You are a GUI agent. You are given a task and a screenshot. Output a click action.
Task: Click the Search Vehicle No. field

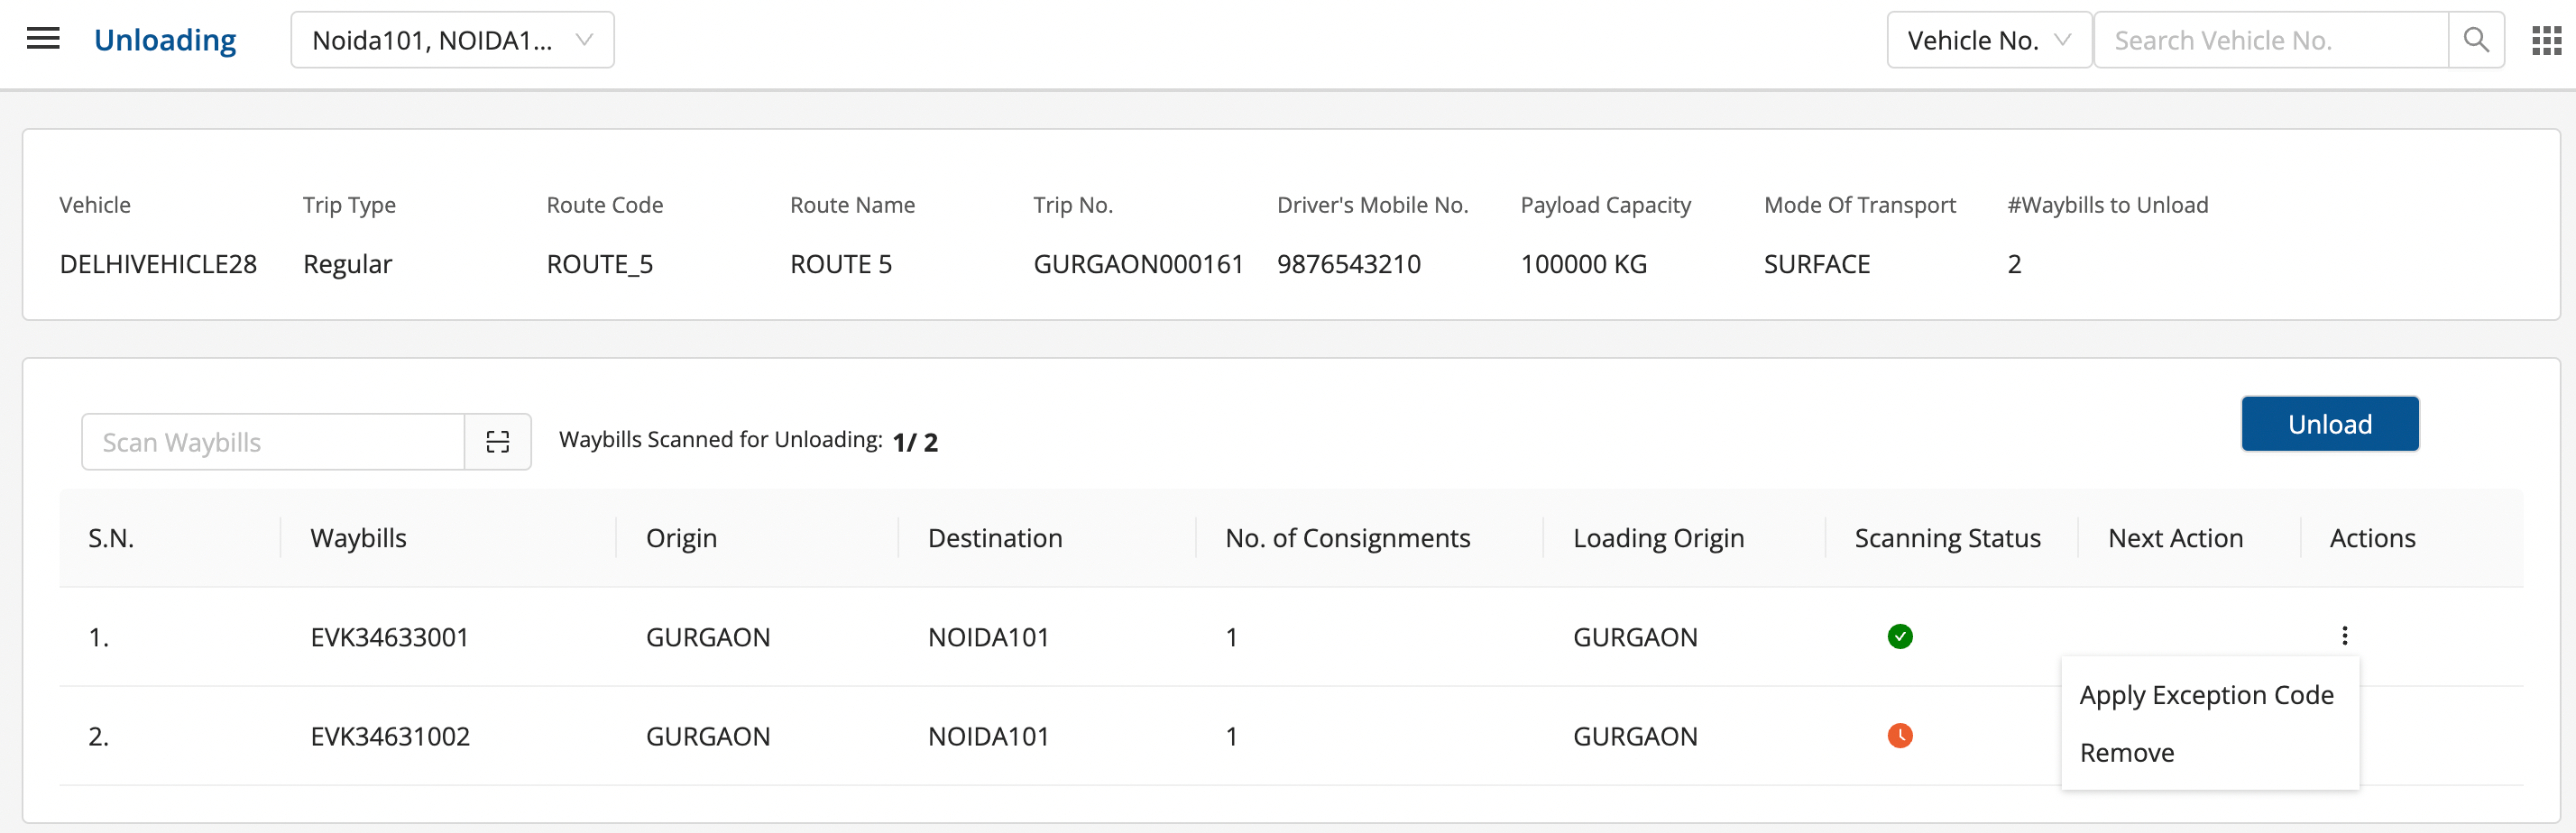(x=2270, y=40)
